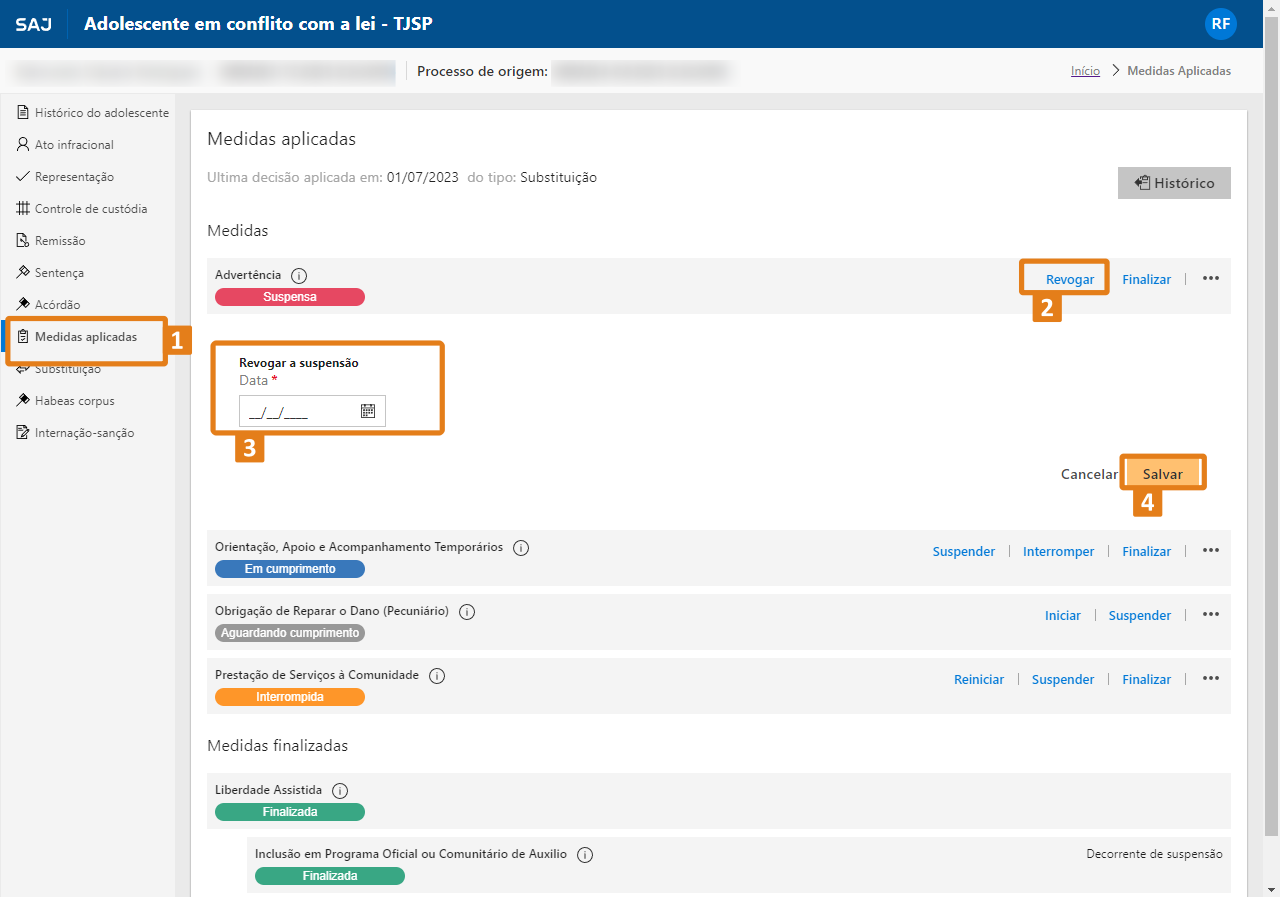The height and width of the screenshot is (897, 1280).
Task: Click Finalizar for Orientação, Apoio measure
Action: tap(1146, 551)
